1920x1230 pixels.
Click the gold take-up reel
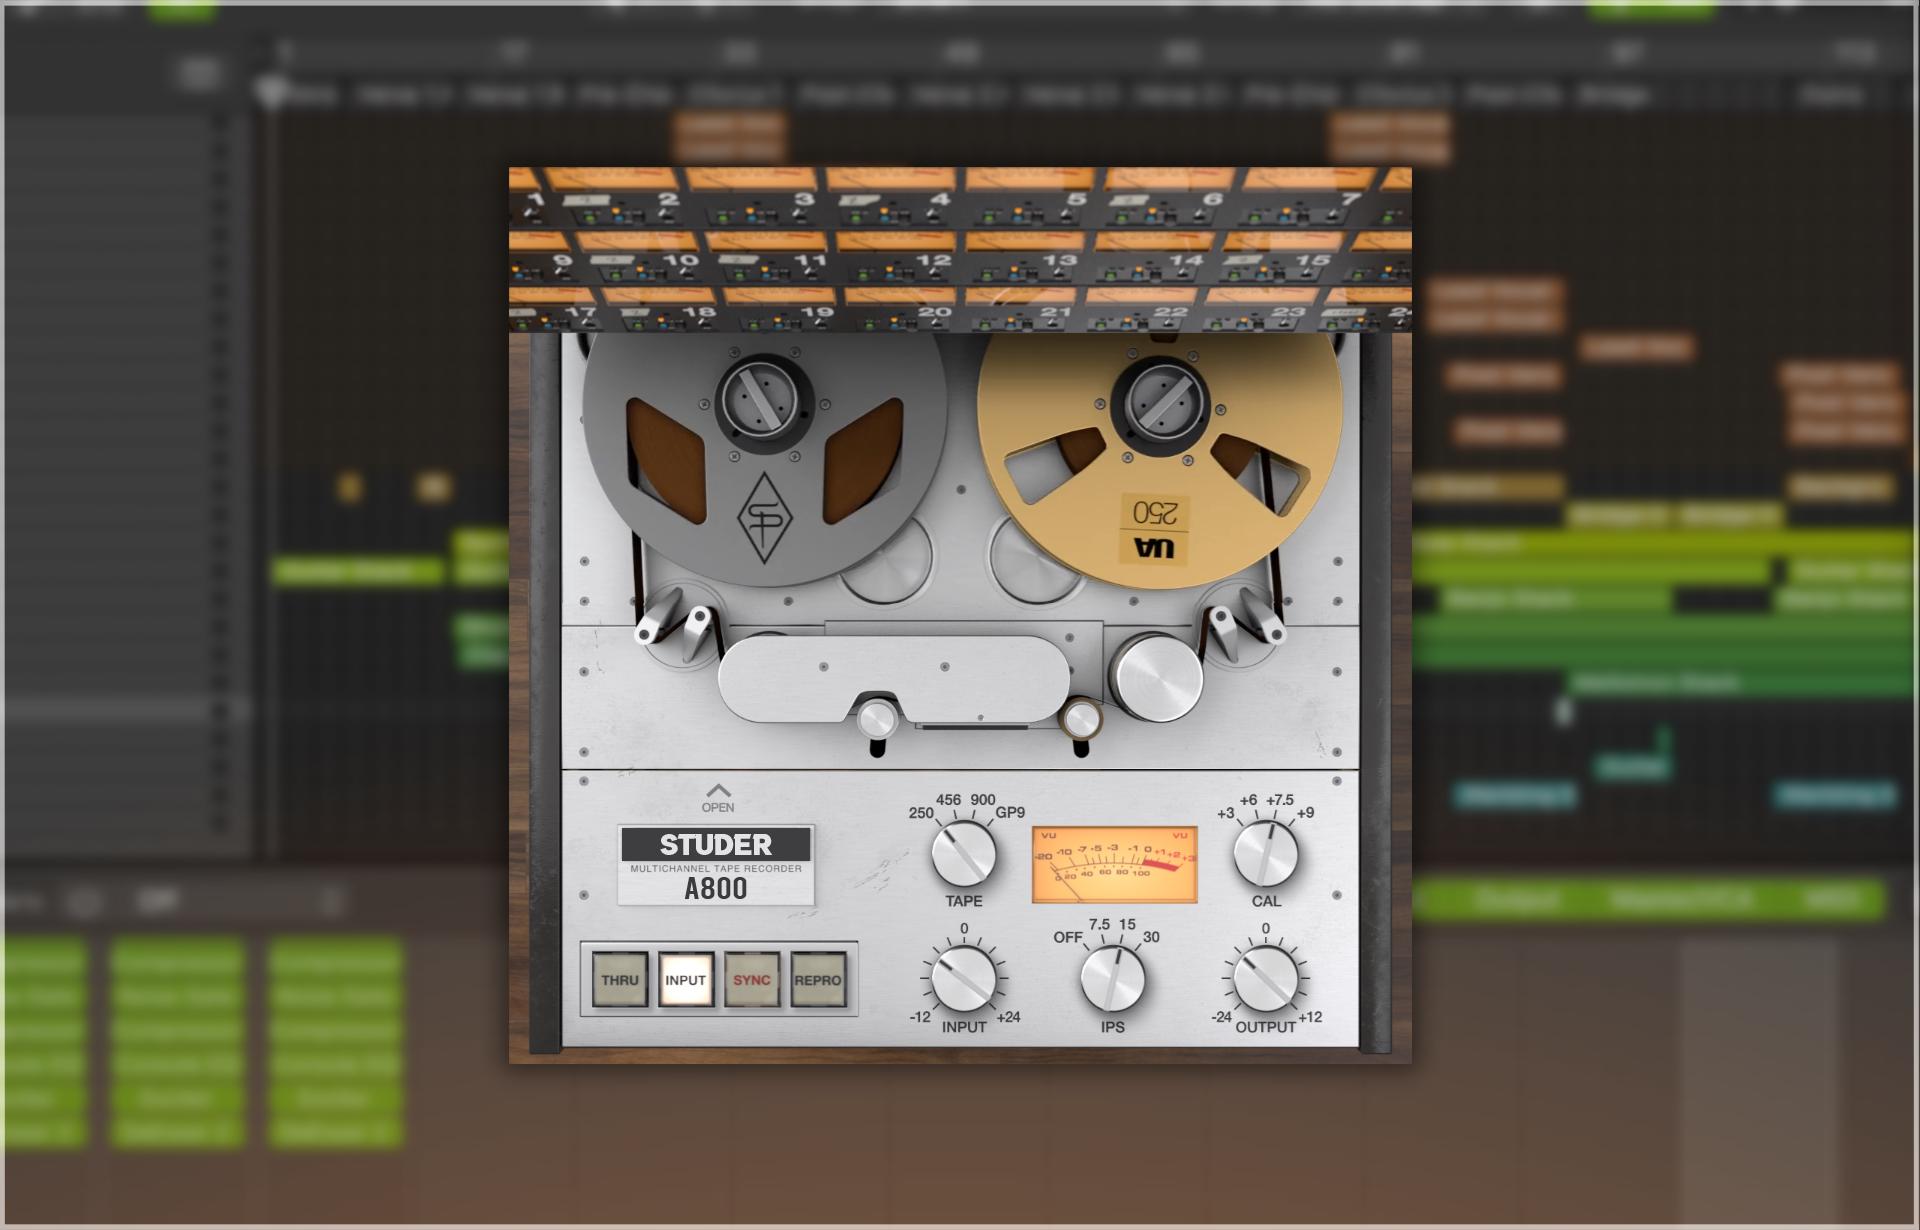click(x=1160, y=460)
